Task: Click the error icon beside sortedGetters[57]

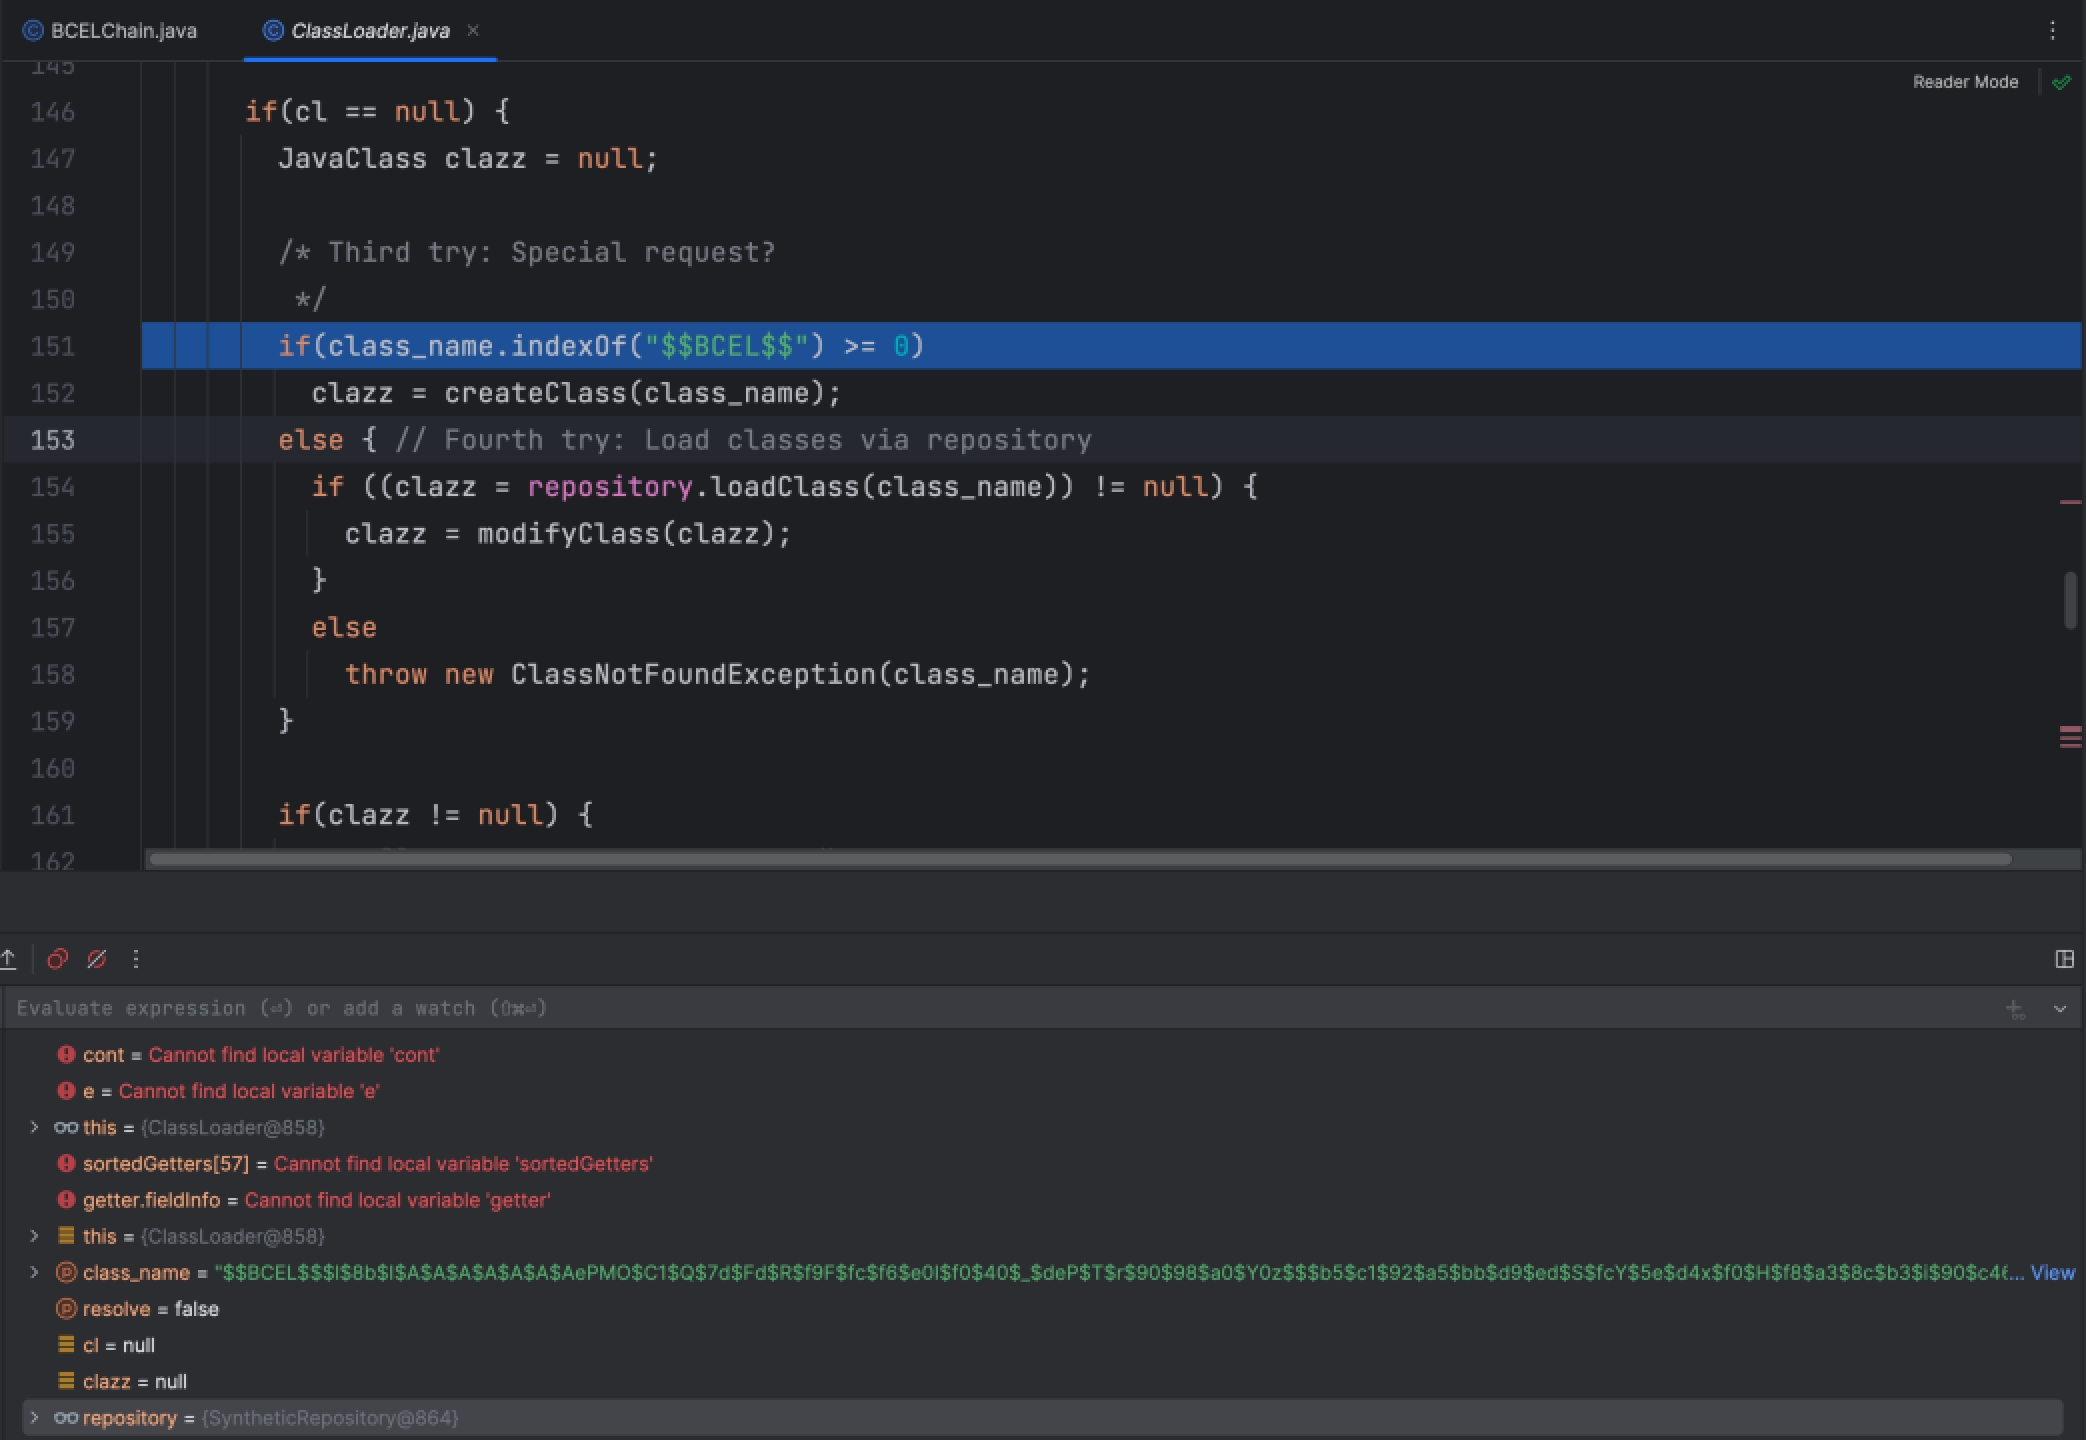Action: click(x=66, y=1163)
